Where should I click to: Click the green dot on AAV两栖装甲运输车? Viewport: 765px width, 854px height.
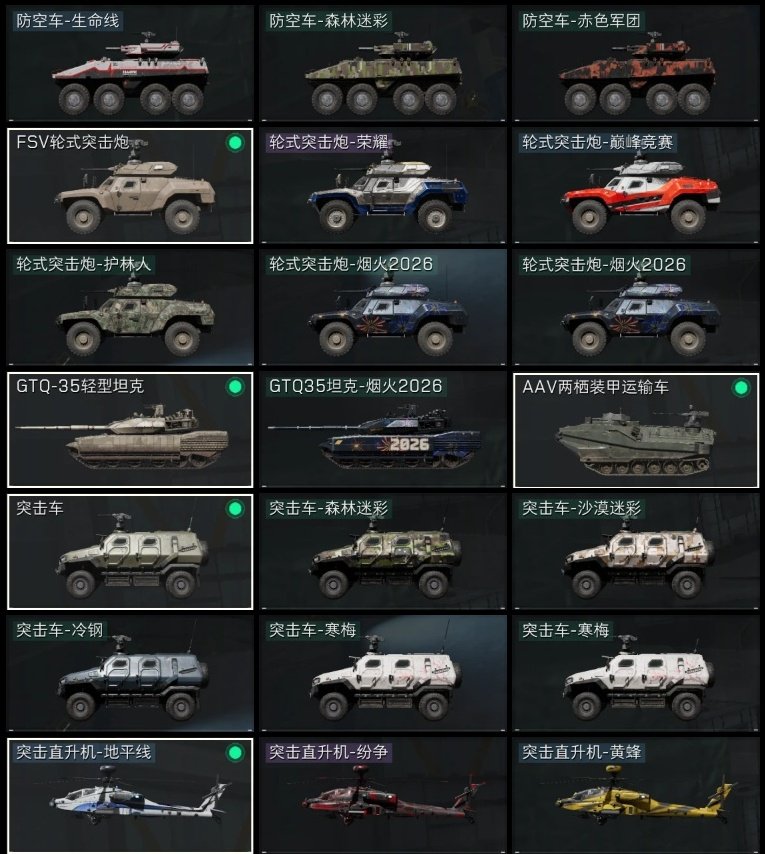click(x=741, y=388)
